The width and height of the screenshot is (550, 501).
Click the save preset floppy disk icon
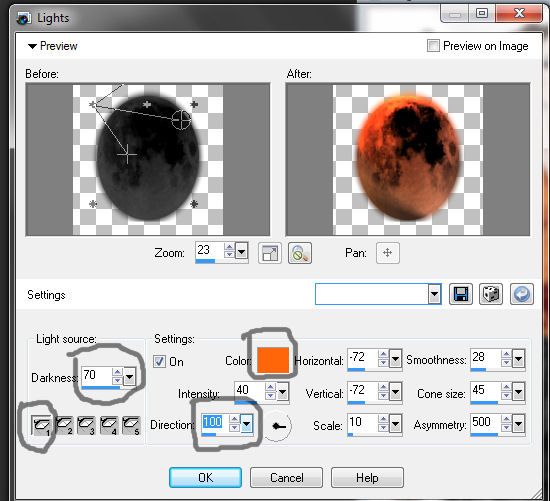461,294
